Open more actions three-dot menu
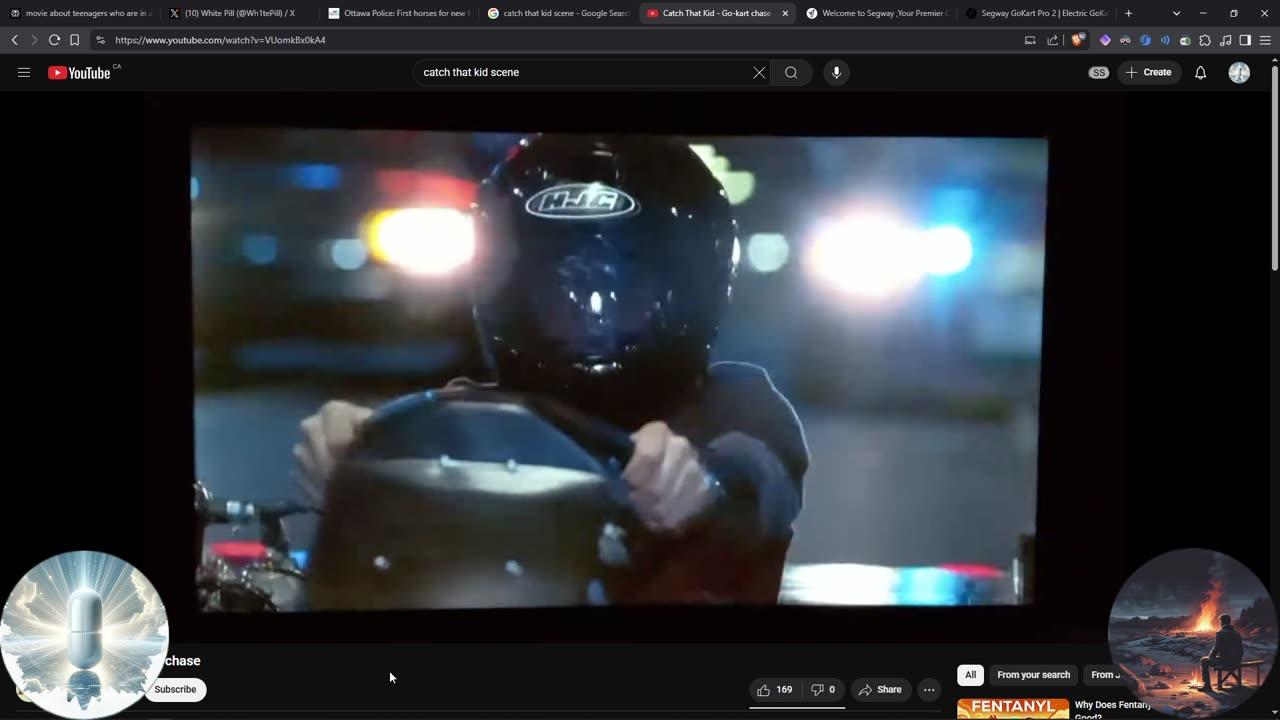1280x720 pixels. (929, 689)
